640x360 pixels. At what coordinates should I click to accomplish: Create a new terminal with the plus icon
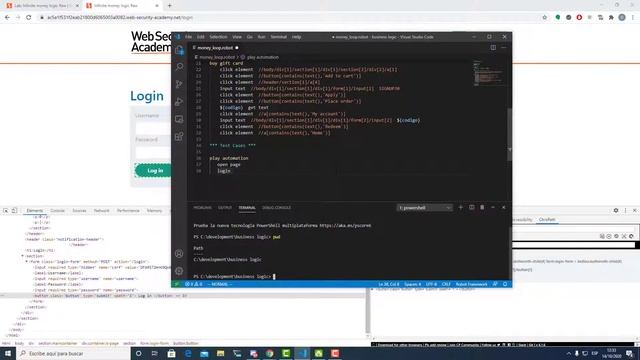460,207
